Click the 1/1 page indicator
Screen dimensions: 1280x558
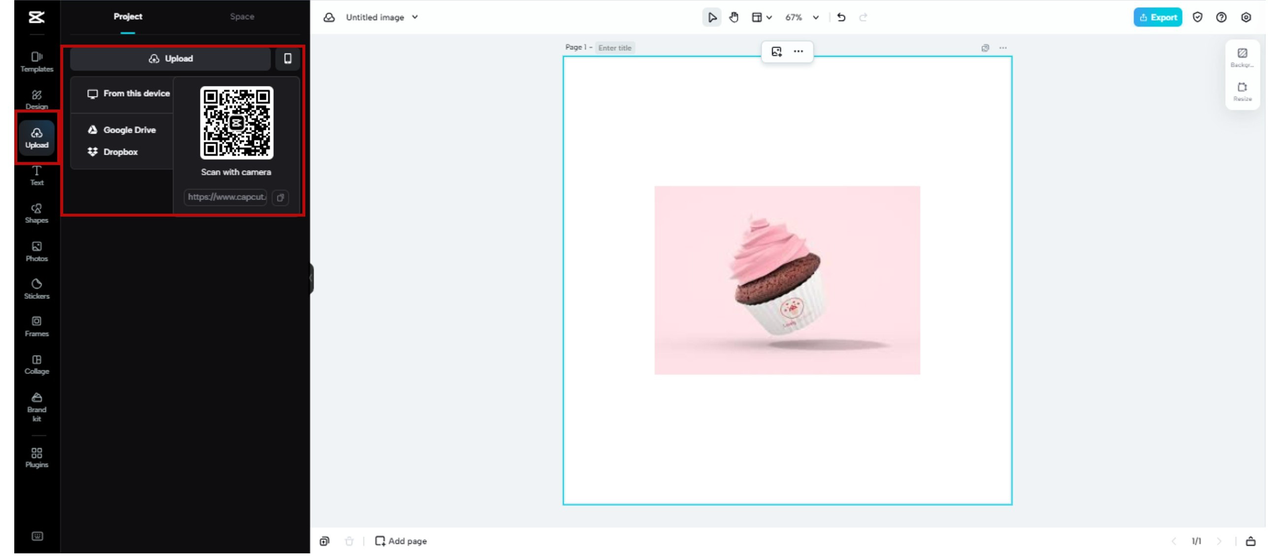pos(1196,541)
